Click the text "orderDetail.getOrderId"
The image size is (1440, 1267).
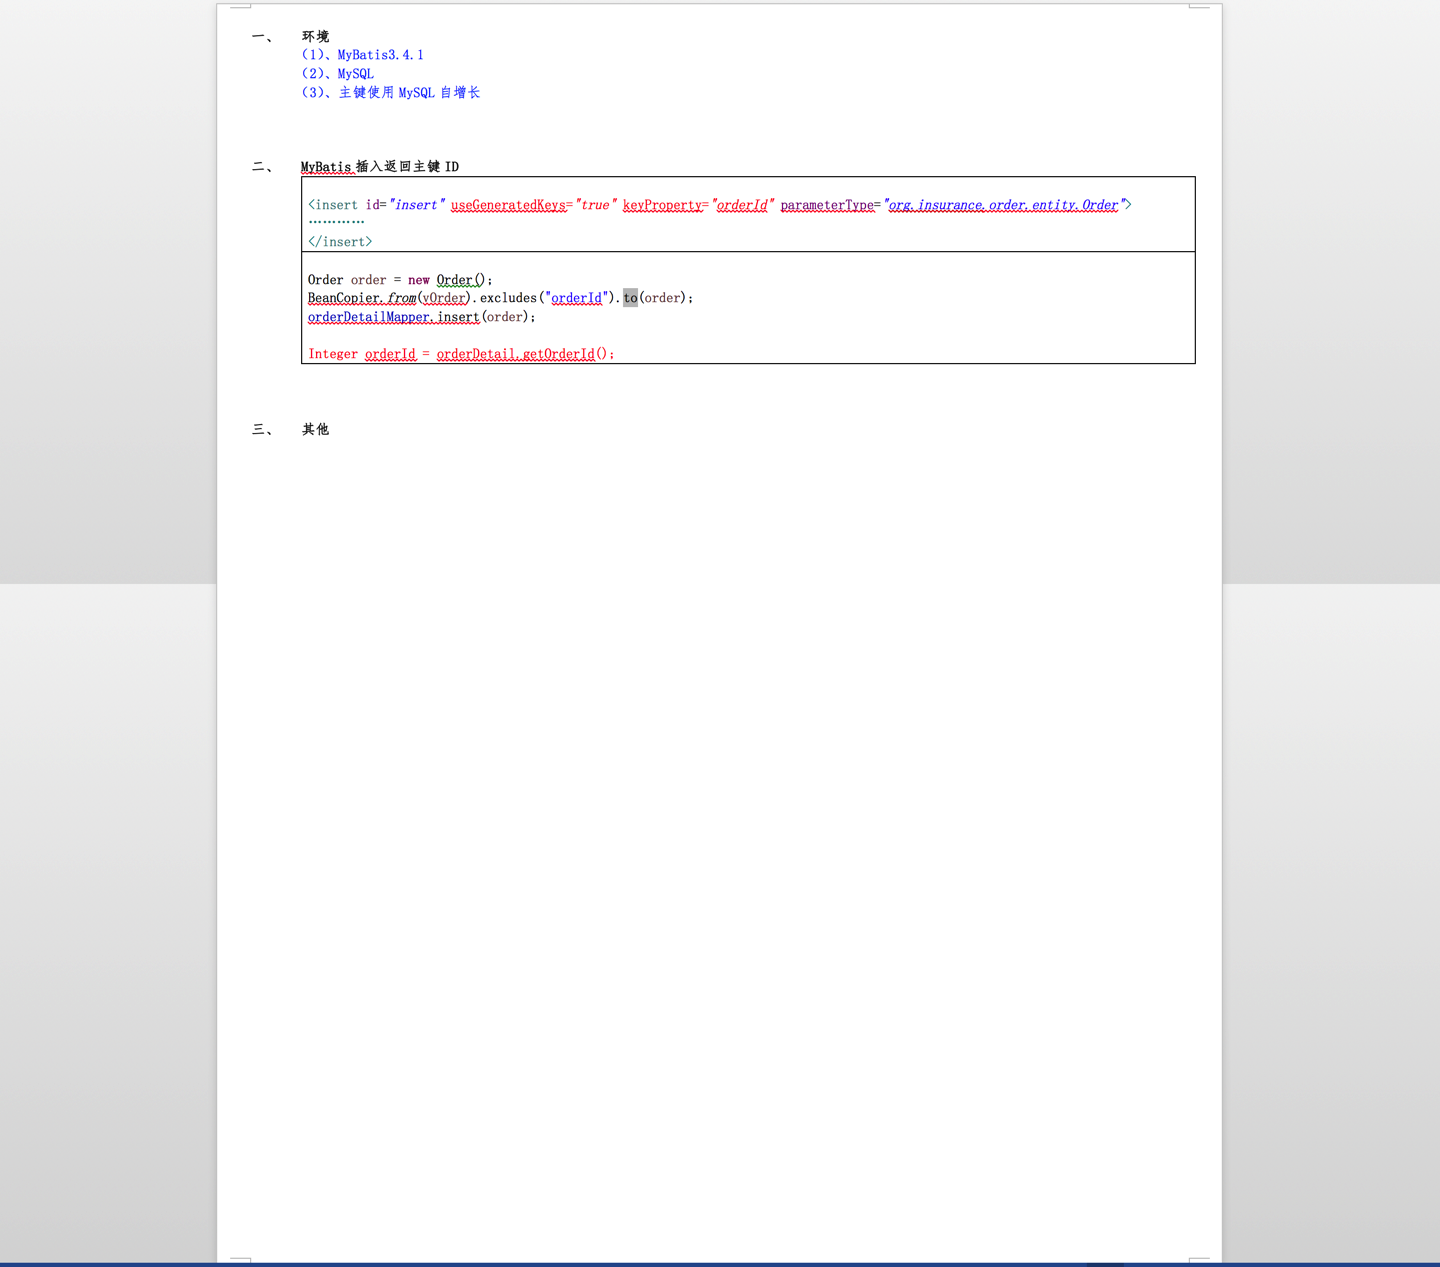515,354
